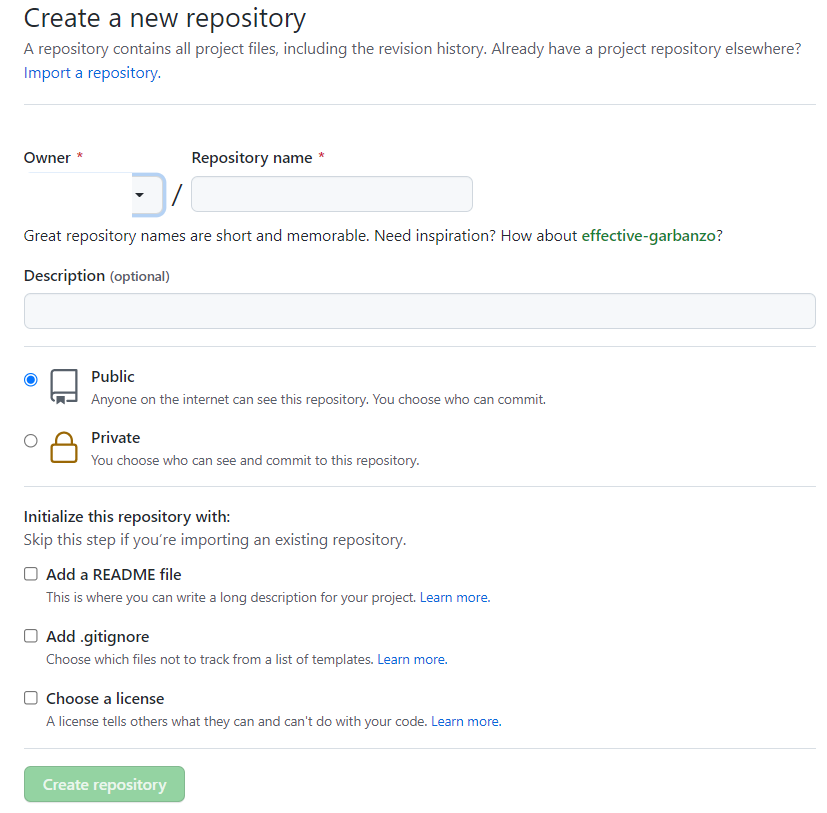The width and height of the screenshot is (827, 813).
Task: Enable Add a README file checkbox
Action: click(31, 574)
